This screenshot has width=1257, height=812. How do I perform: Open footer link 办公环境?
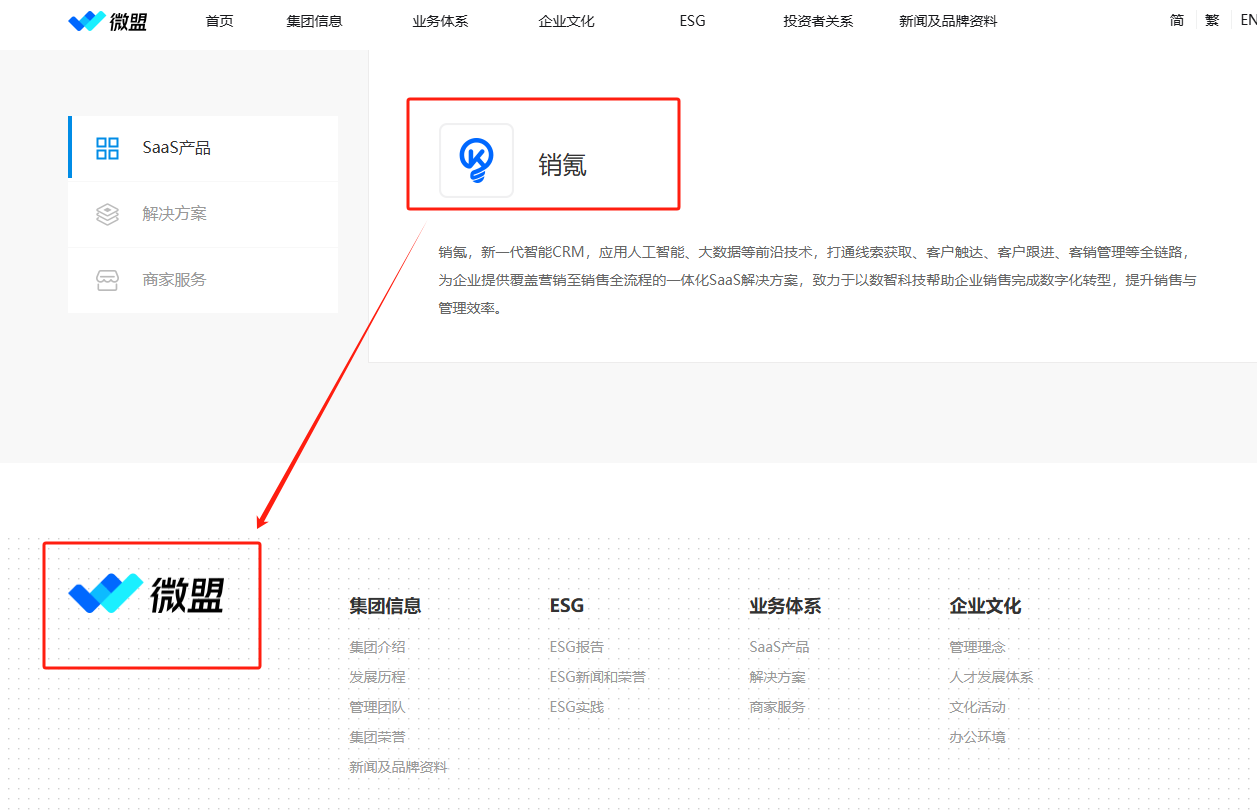[x=977, y=737]
